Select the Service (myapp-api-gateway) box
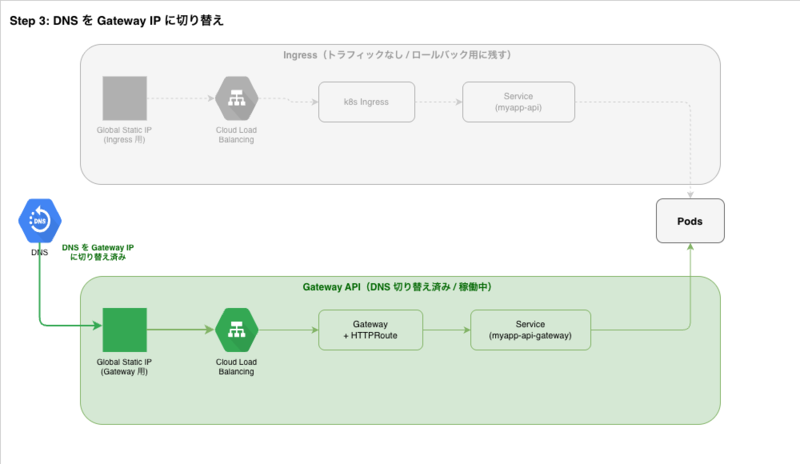The height and width of the screenshot is (464, 800). pyautogui.click(x=530, y=330)
